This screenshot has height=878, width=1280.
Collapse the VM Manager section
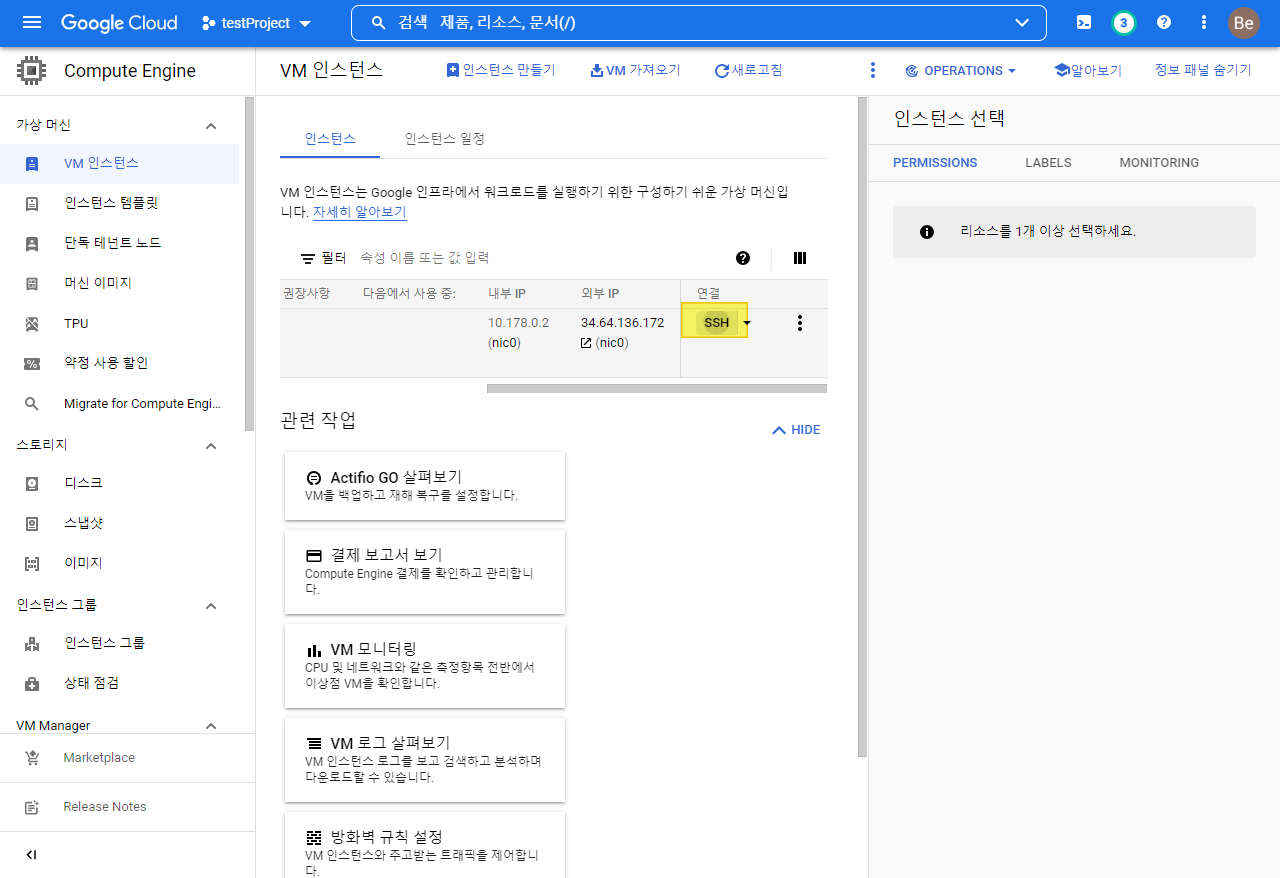[x=211, y=726]
